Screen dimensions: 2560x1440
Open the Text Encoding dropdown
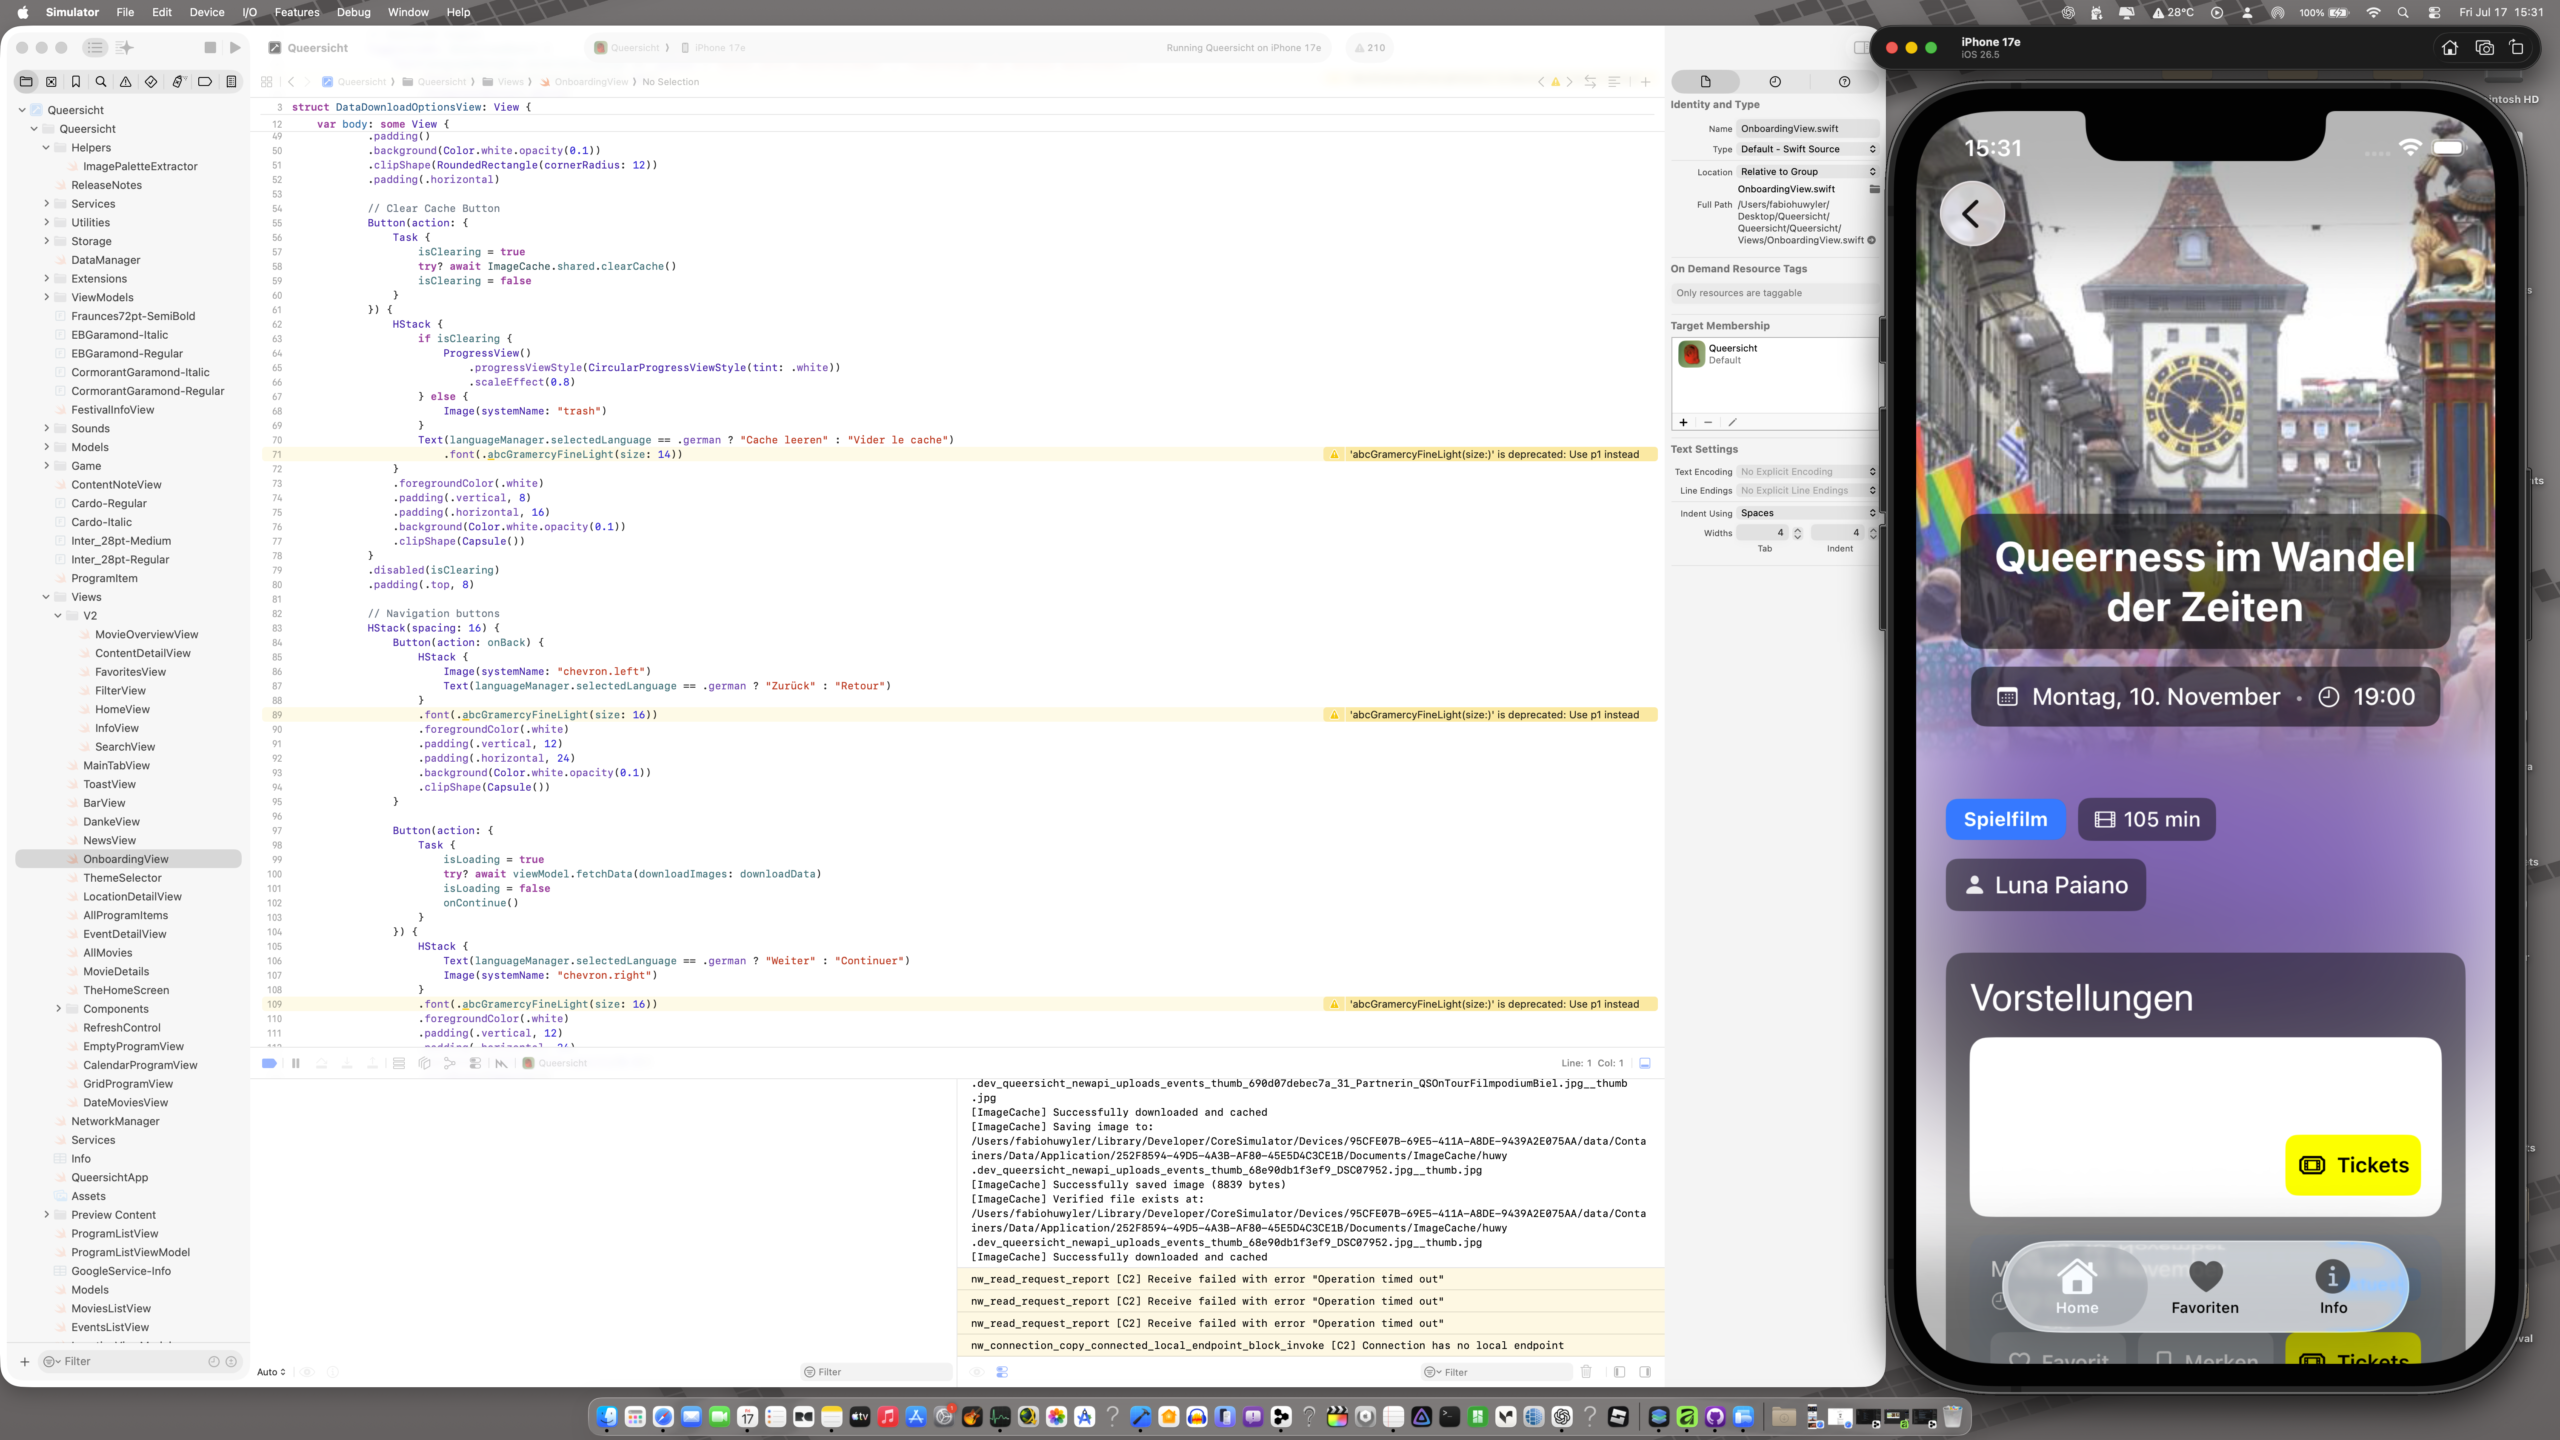pos(1808,472)
